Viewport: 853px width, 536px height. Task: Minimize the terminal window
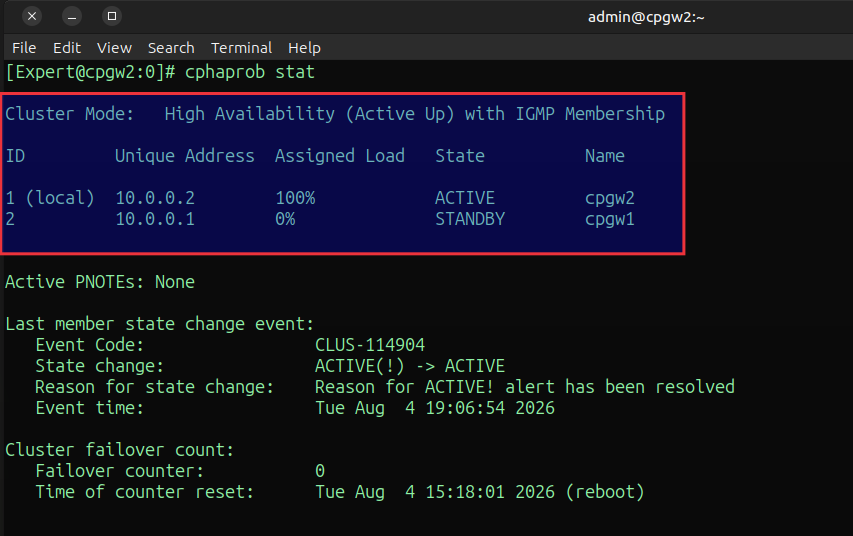pos(72,16)
